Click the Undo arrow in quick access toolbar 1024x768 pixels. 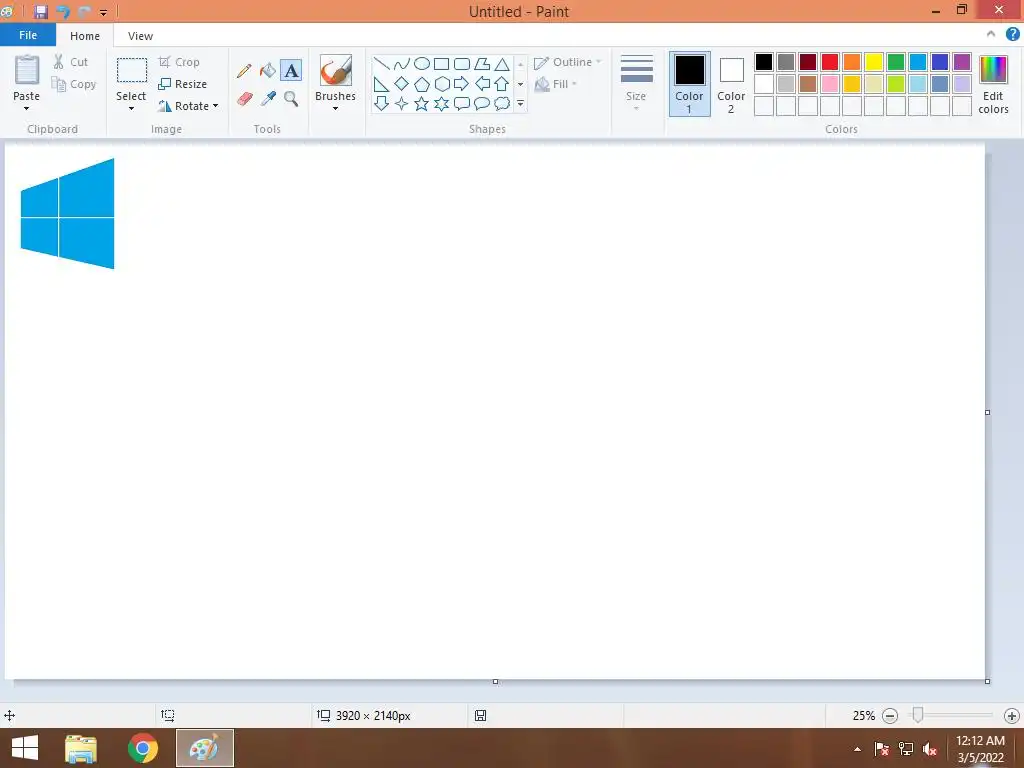click(63, 12)
